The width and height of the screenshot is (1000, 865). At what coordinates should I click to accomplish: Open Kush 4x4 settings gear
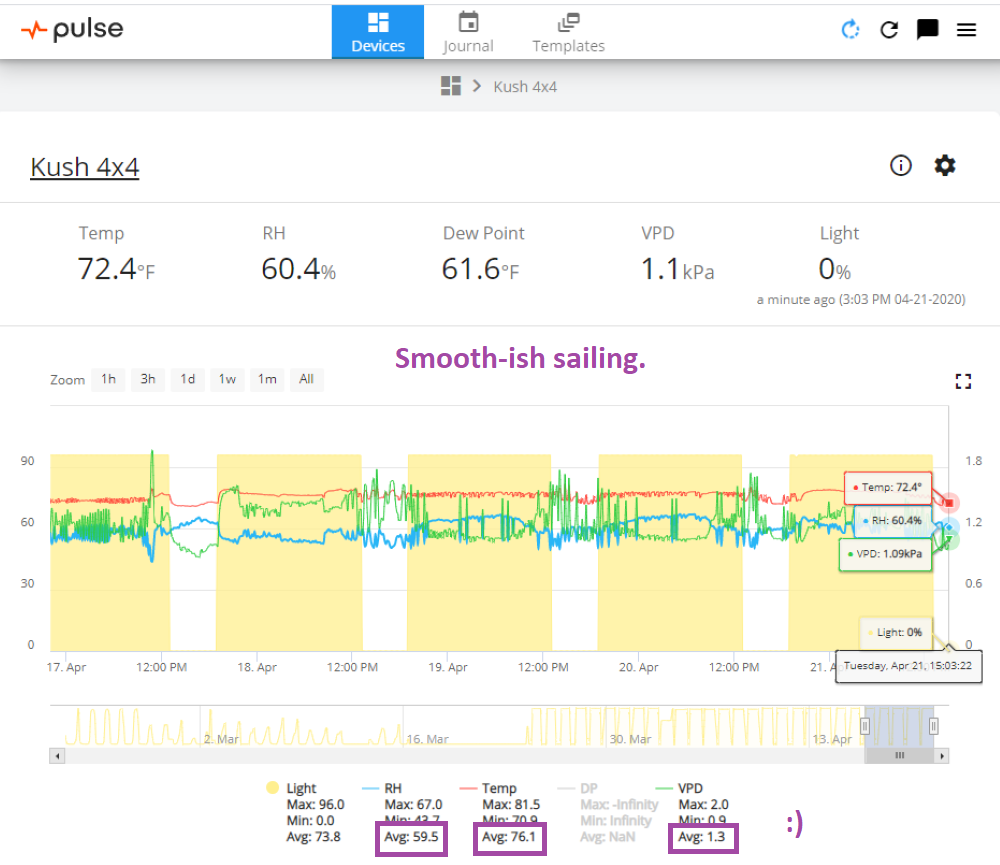pos(945,166)
